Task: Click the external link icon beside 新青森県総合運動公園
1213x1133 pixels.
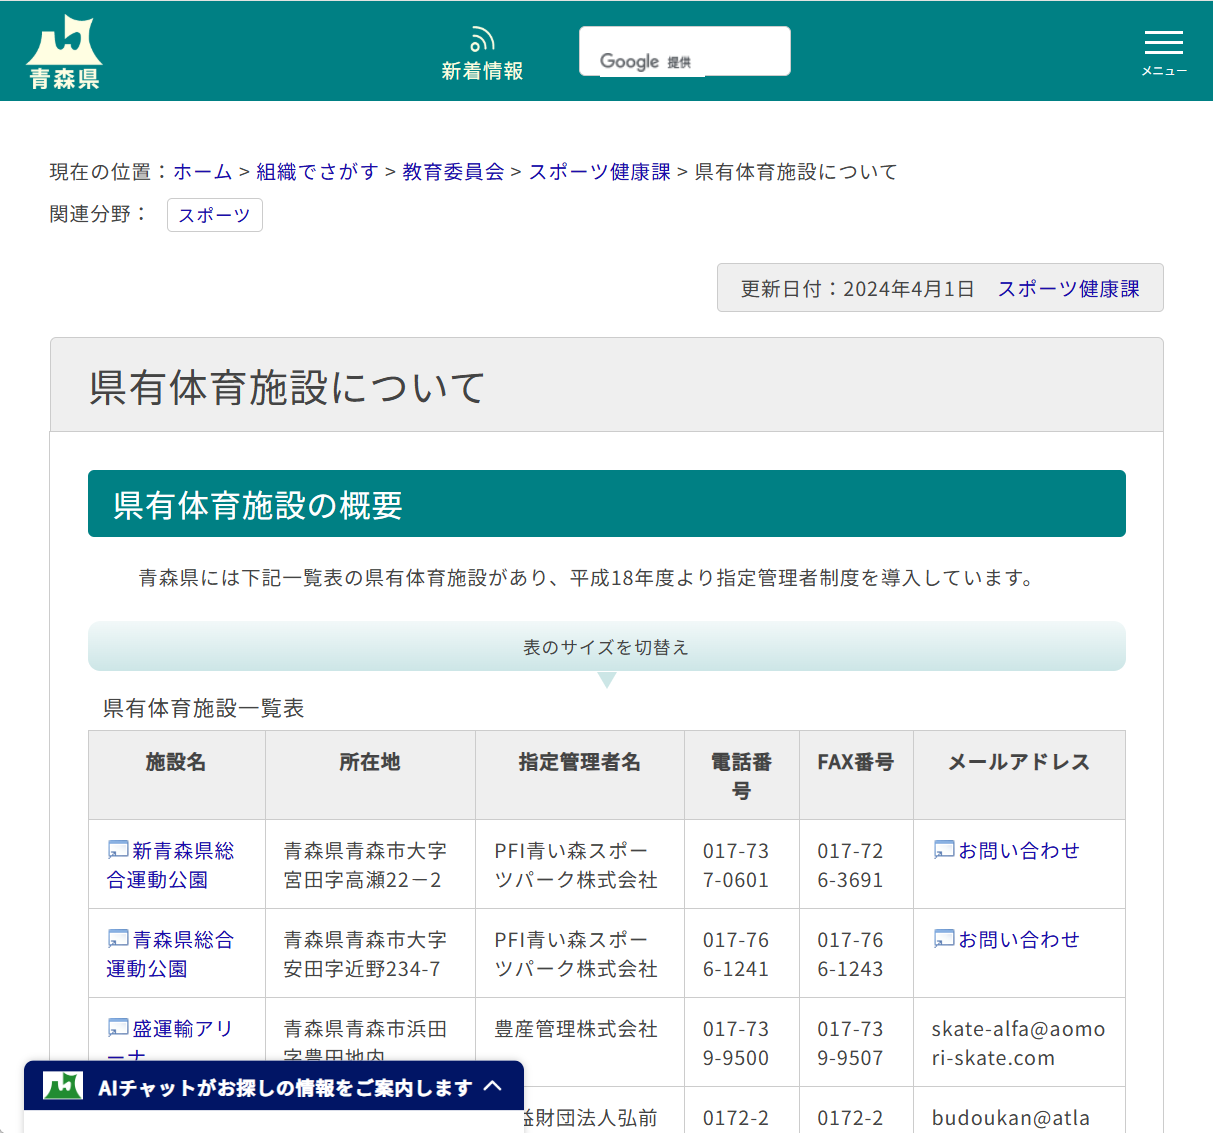Action: pos(117,850)
